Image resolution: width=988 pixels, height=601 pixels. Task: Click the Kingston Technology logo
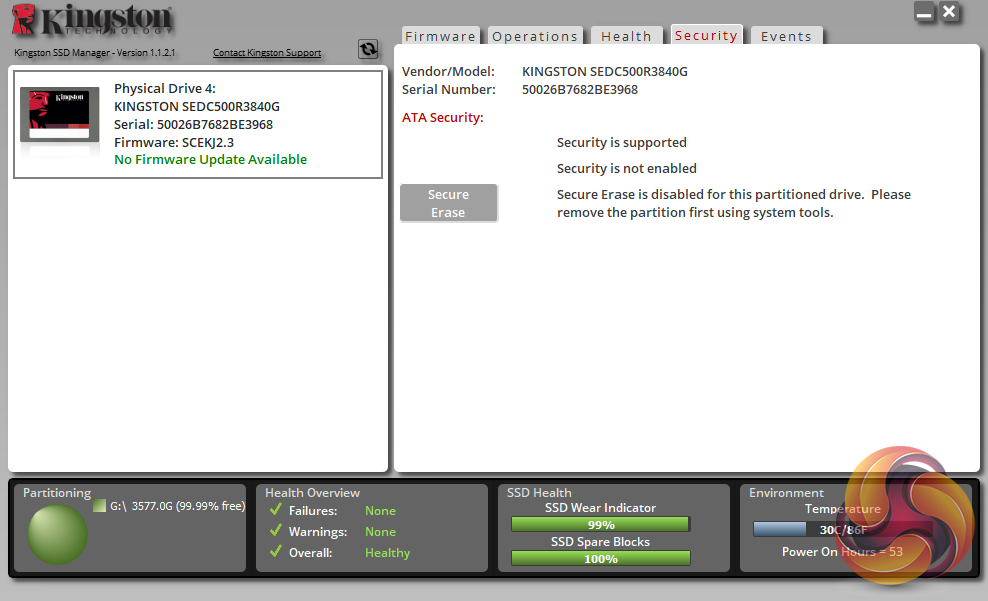[92, 20]
